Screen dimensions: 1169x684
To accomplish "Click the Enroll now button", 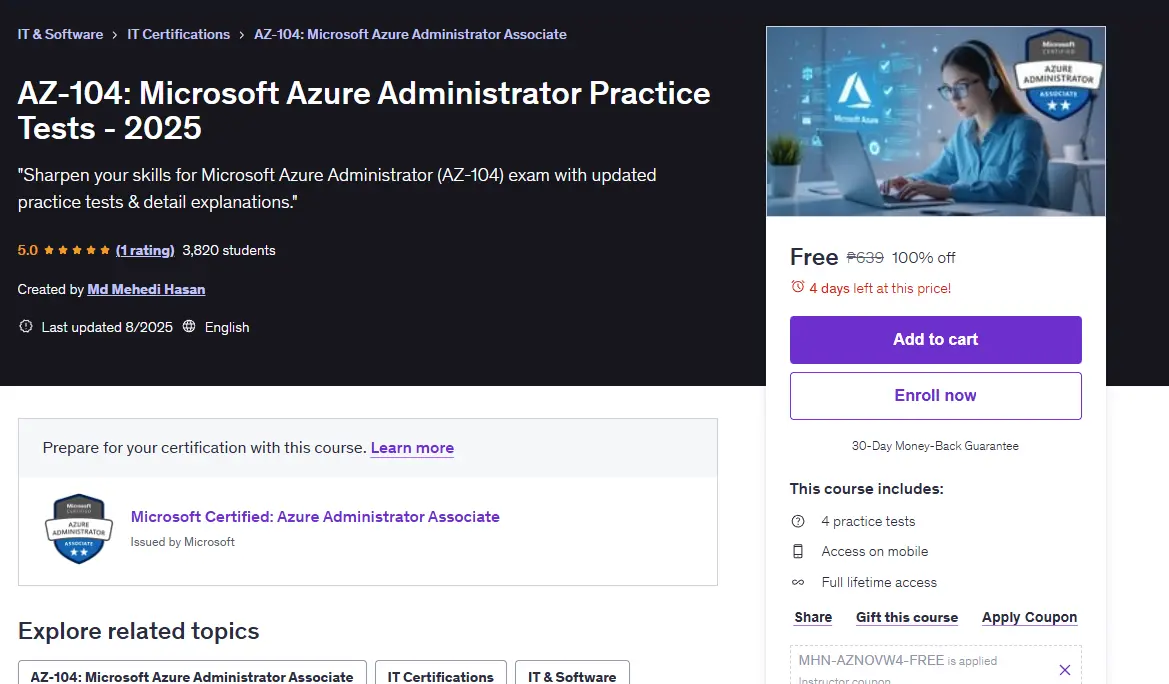I will click(x=936, y=396).
